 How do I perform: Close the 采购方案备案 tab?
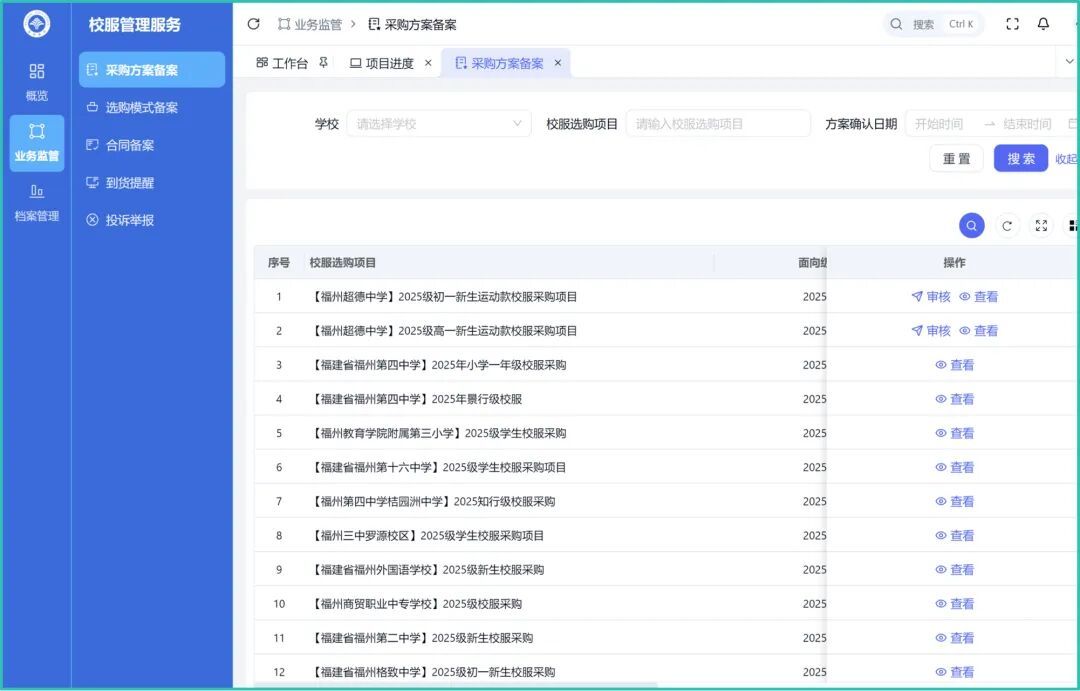tap(558, 63)
